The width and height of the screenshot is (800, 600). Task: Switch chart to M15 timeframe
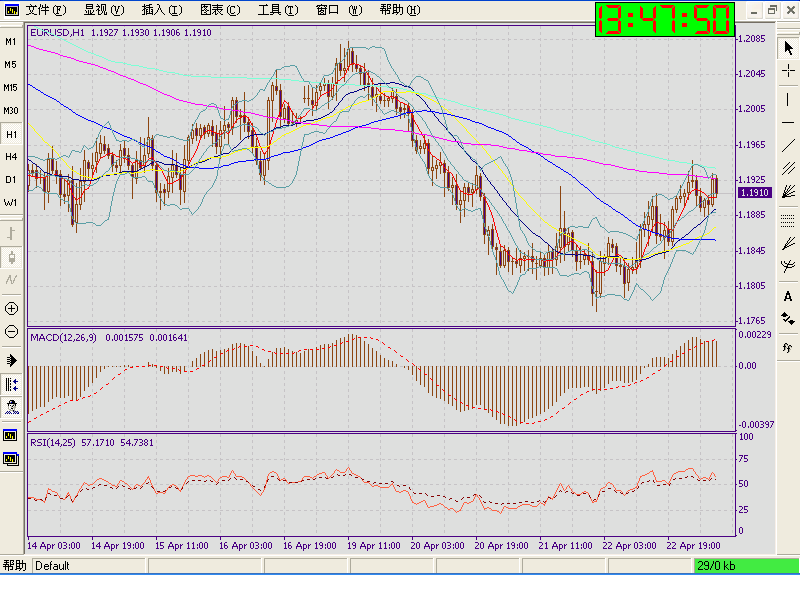click(11, 87)
